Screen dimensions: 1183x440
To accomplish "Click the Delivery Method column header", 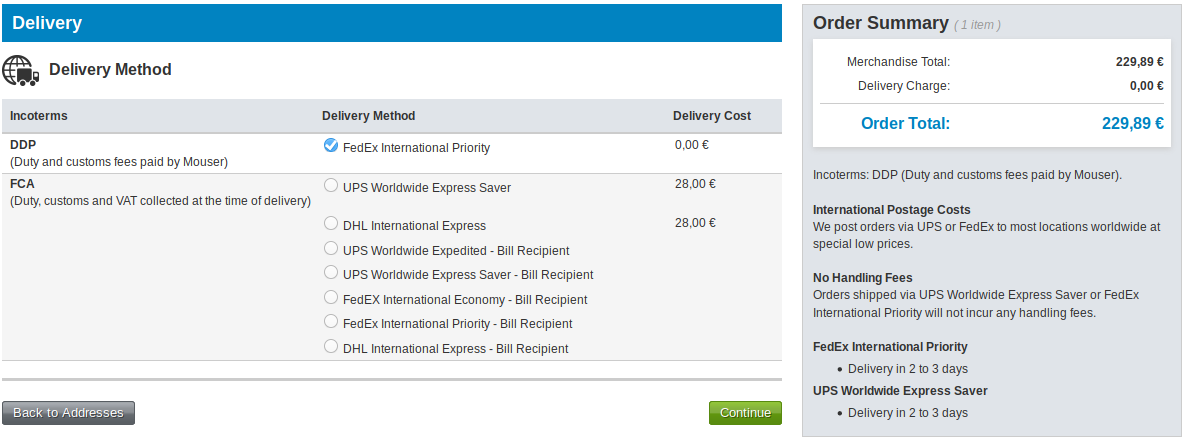I will (x=368, y=115).
